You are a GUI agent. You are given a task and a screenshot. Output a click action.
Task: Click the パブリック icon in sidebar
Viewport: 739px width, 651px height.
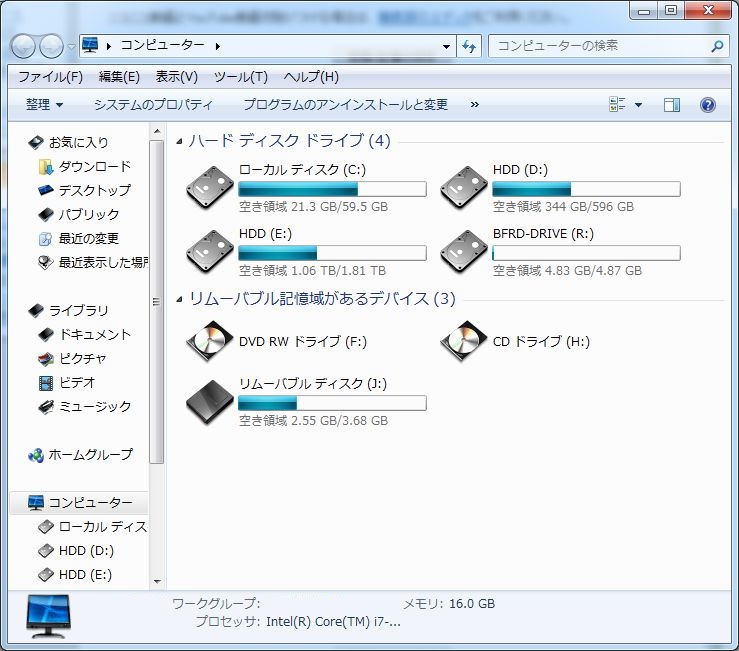click(x=46, y=214)
